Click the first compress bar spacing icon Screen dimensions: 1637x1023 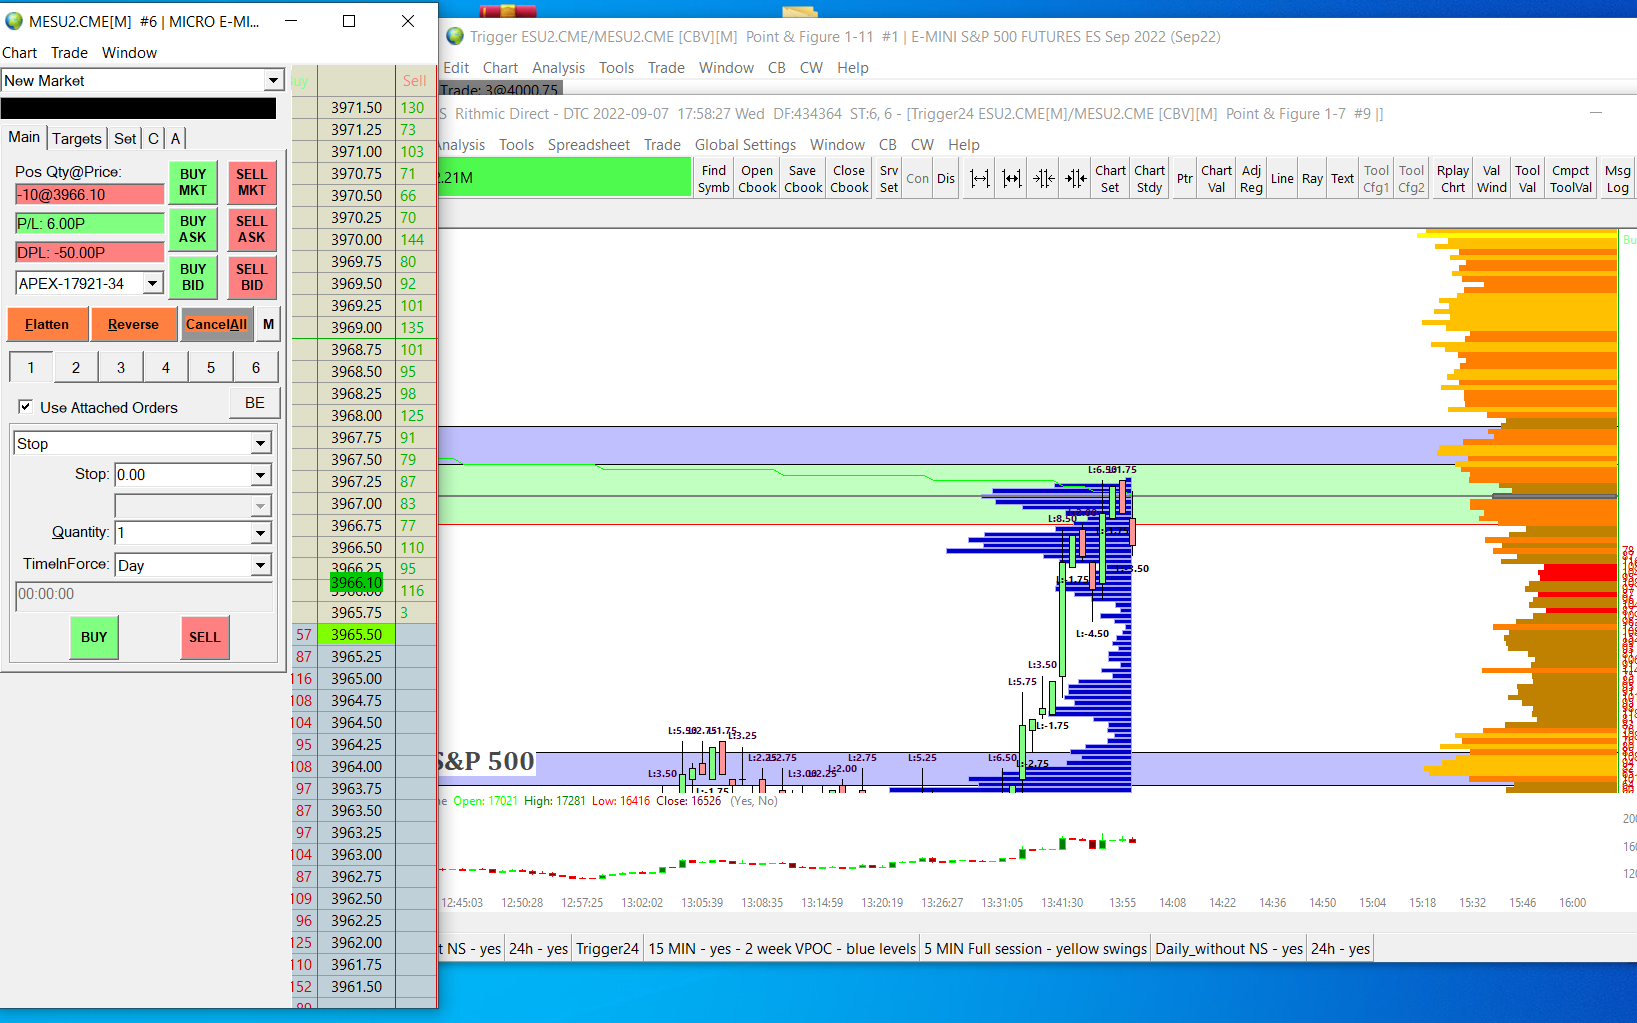1044,178
